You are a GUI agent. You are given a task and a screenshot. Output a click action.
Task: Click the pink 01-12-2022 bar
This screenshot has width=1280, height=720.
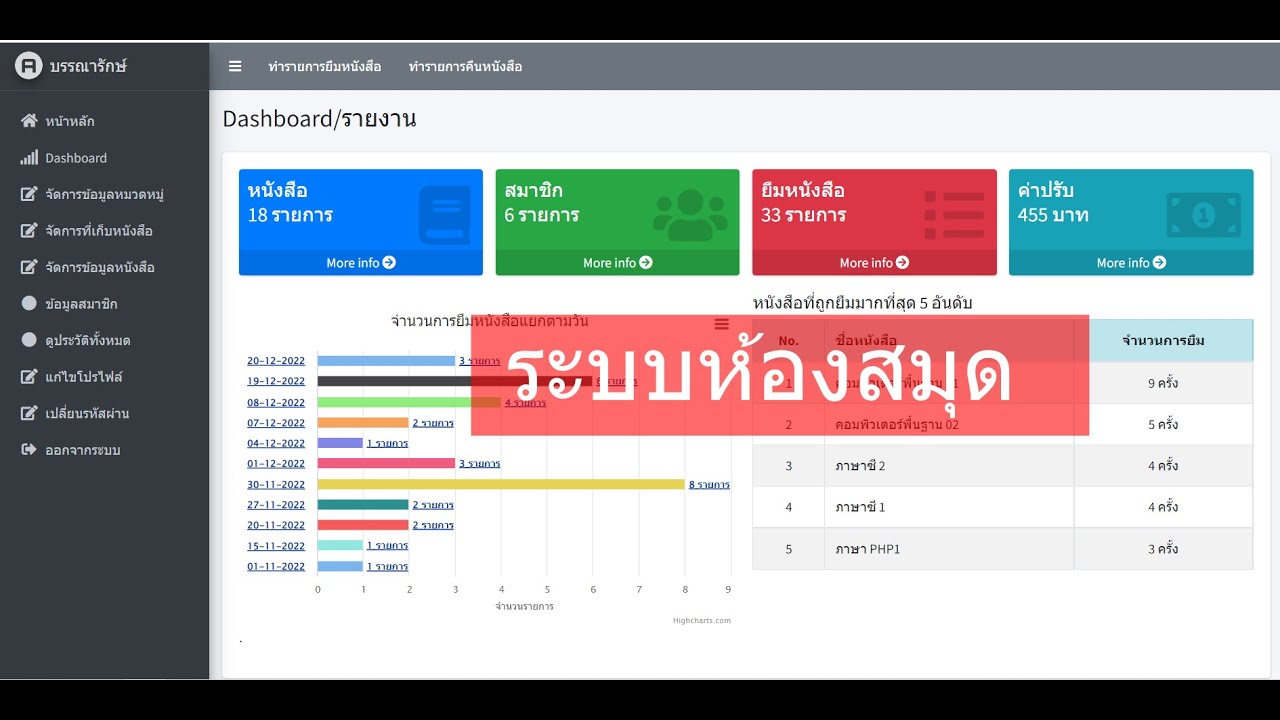point(386,464)
